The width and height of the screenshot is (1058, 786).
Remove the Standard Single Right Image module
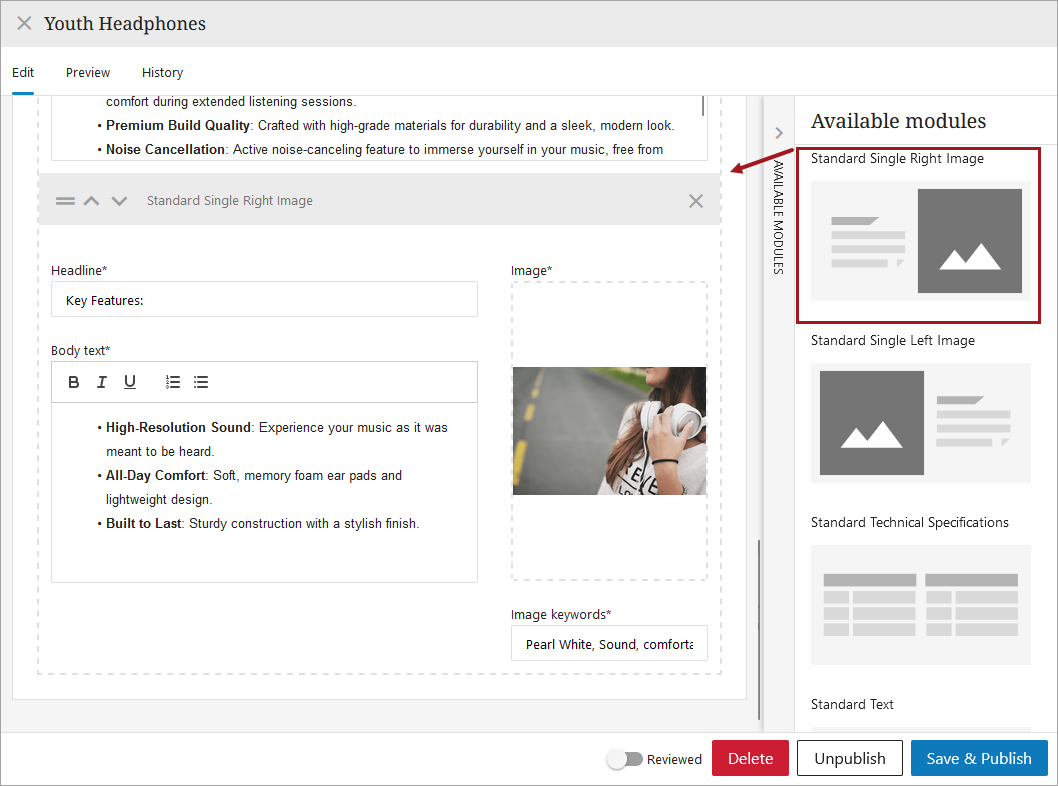tap(696, 201)
